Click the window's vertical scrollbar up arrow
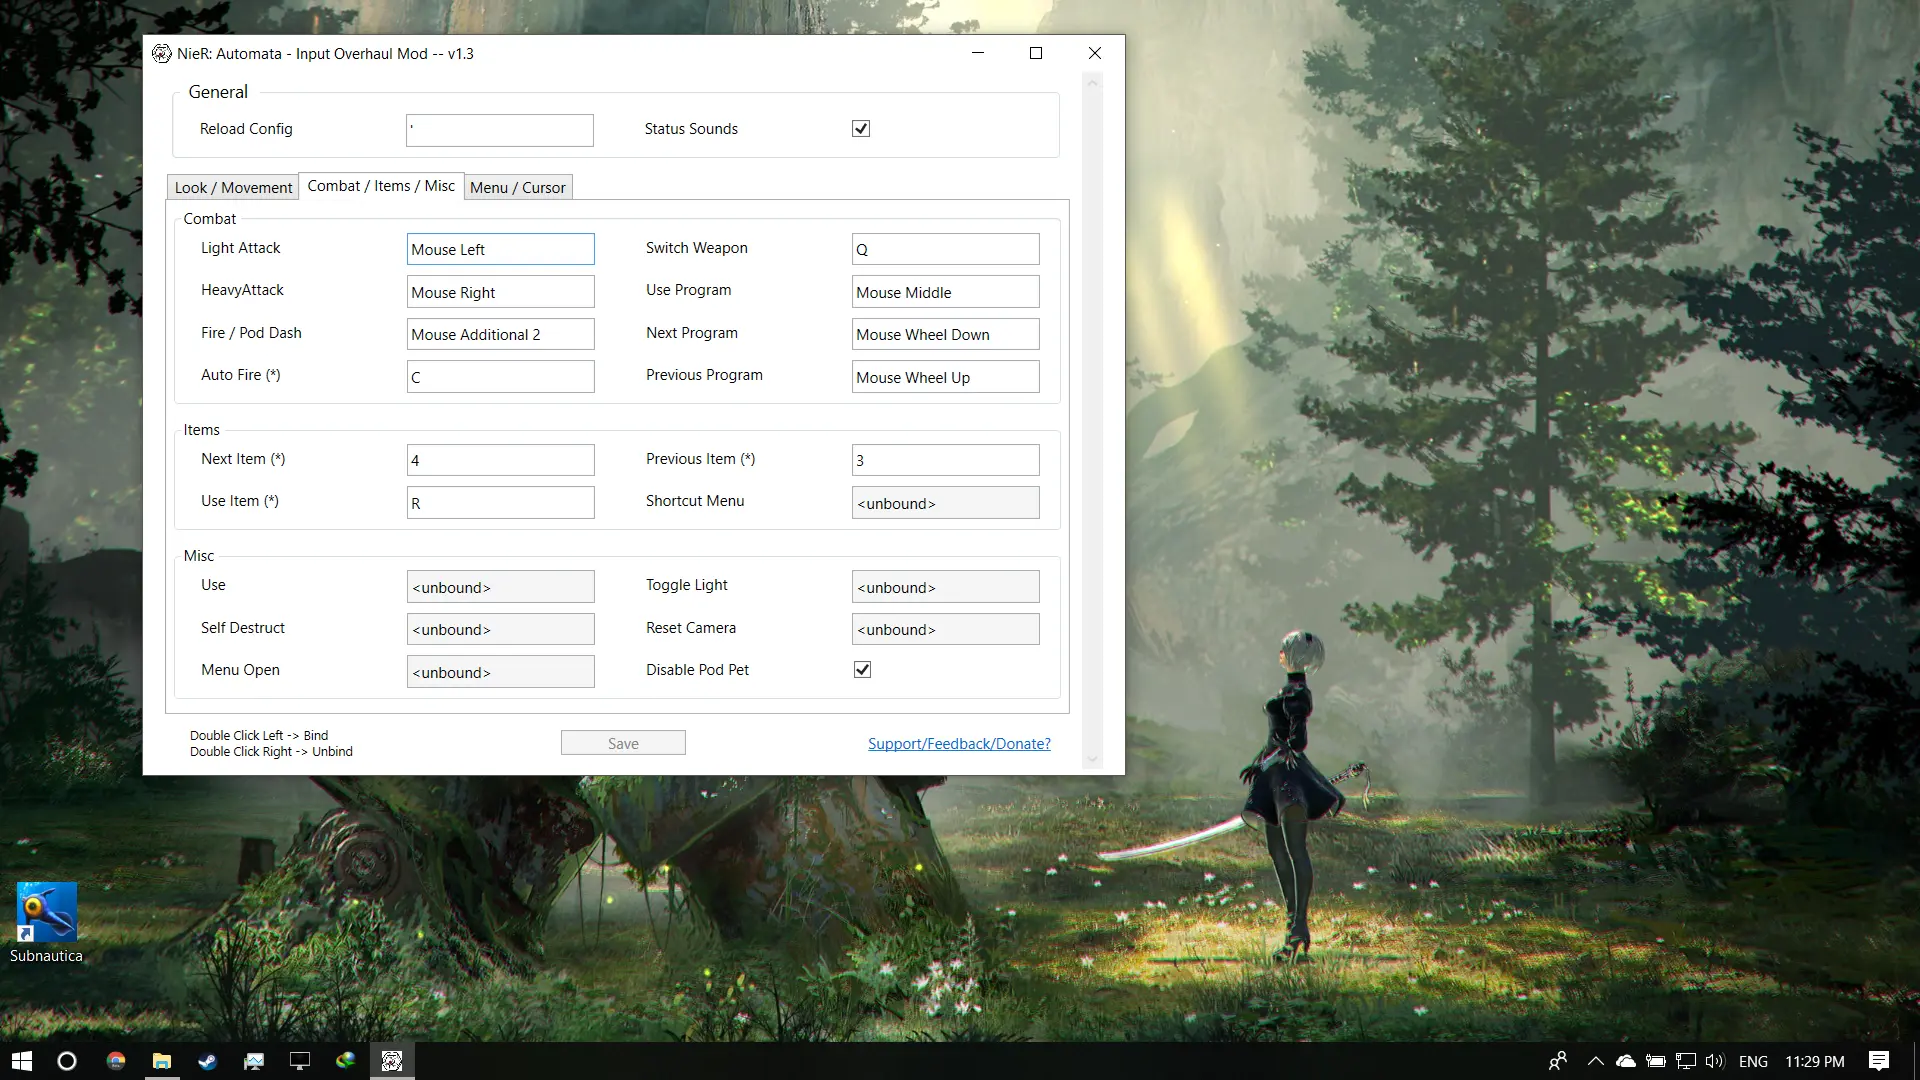Image resolution: width=1920 pixels, height=1080 pixels. point(1092,84)
